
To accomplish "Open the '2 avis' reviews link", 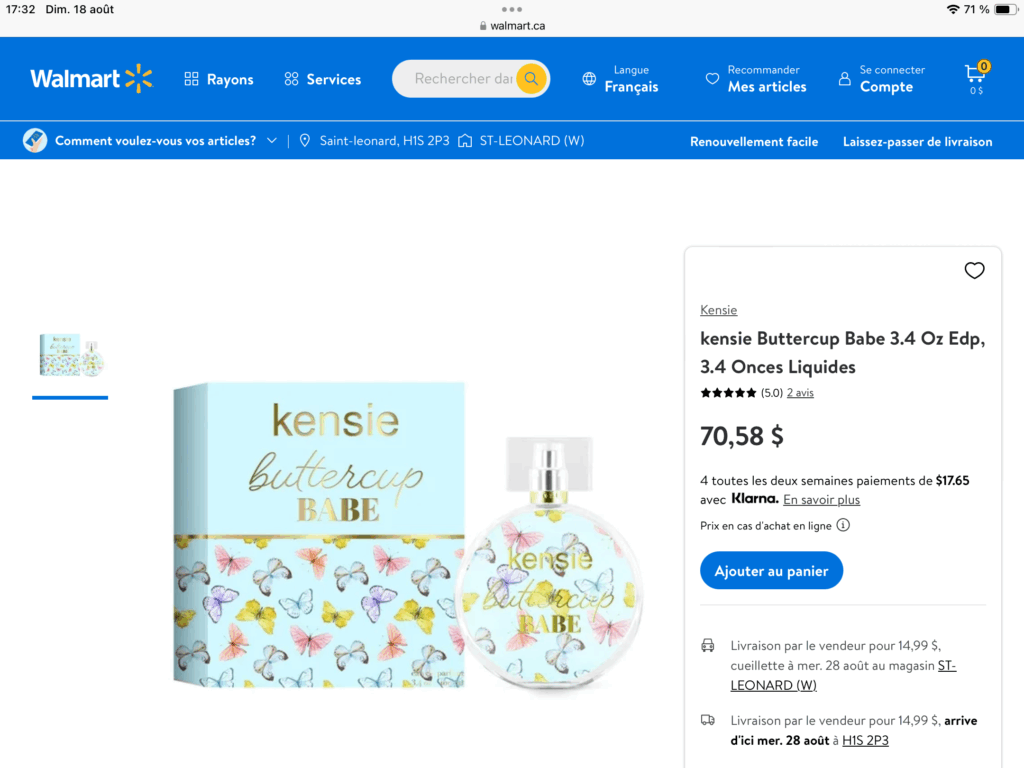I will pos(800,393).
